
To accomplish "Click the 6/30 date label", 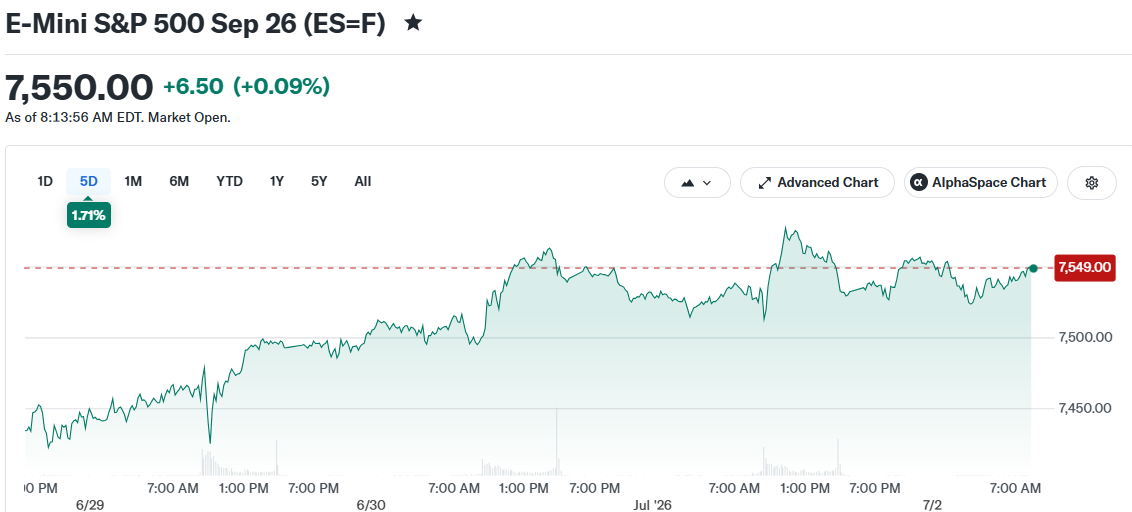I will [x=373, y=505].
